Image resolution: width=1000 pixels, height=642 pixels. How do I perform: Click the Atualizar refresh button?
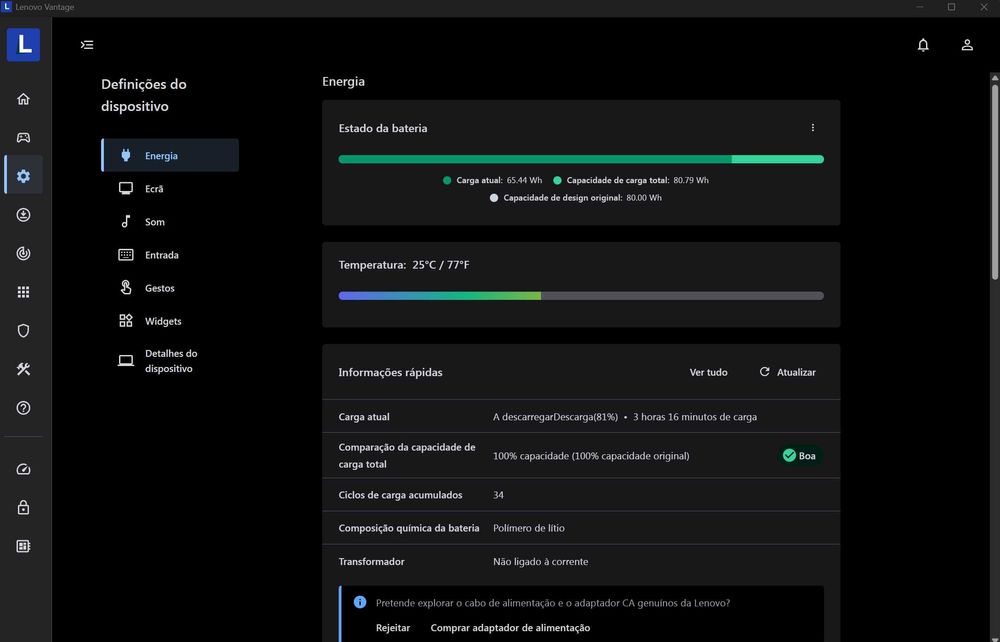point(788,372)
